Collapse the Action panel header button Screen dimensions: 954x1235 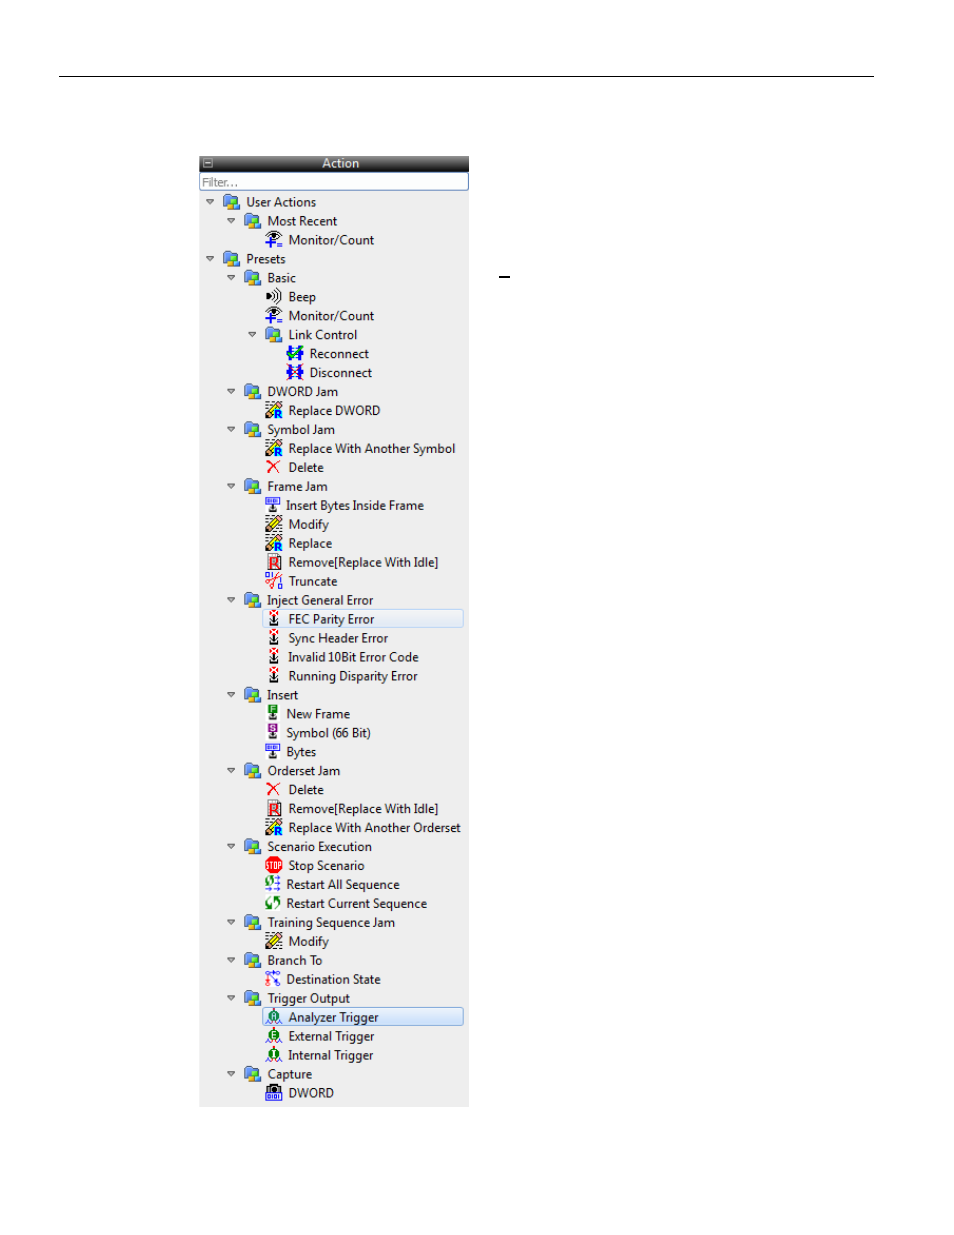(x=208, y=163)
